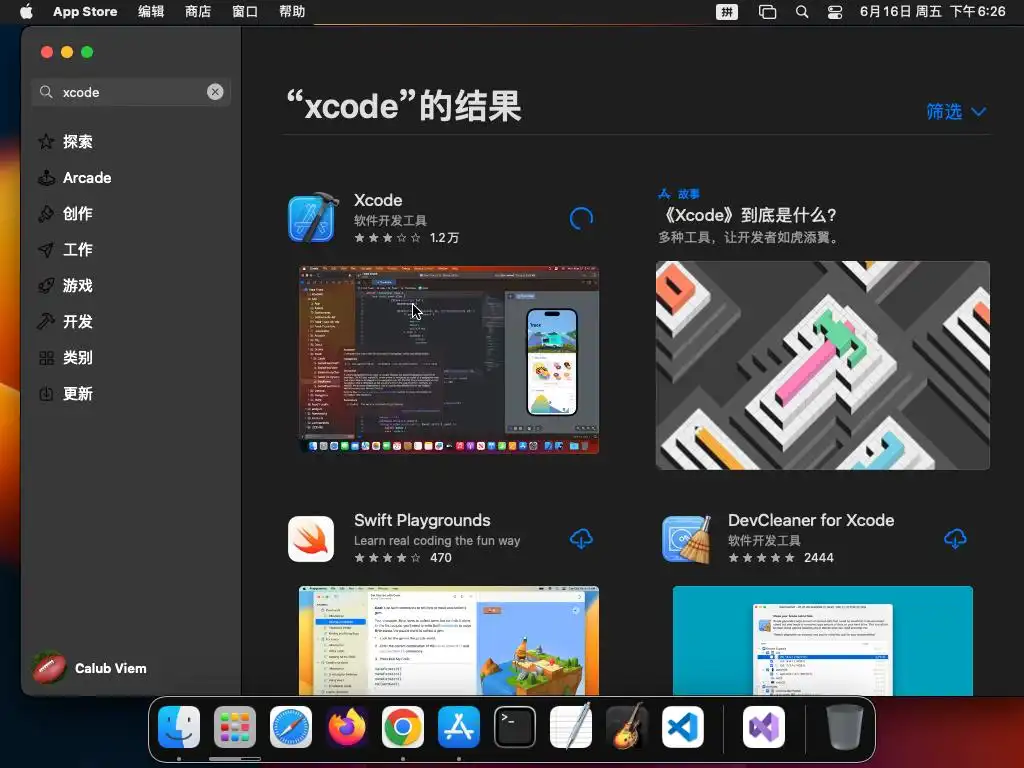
Task: Open the Xcode screenshot preview
Action: 449,360
